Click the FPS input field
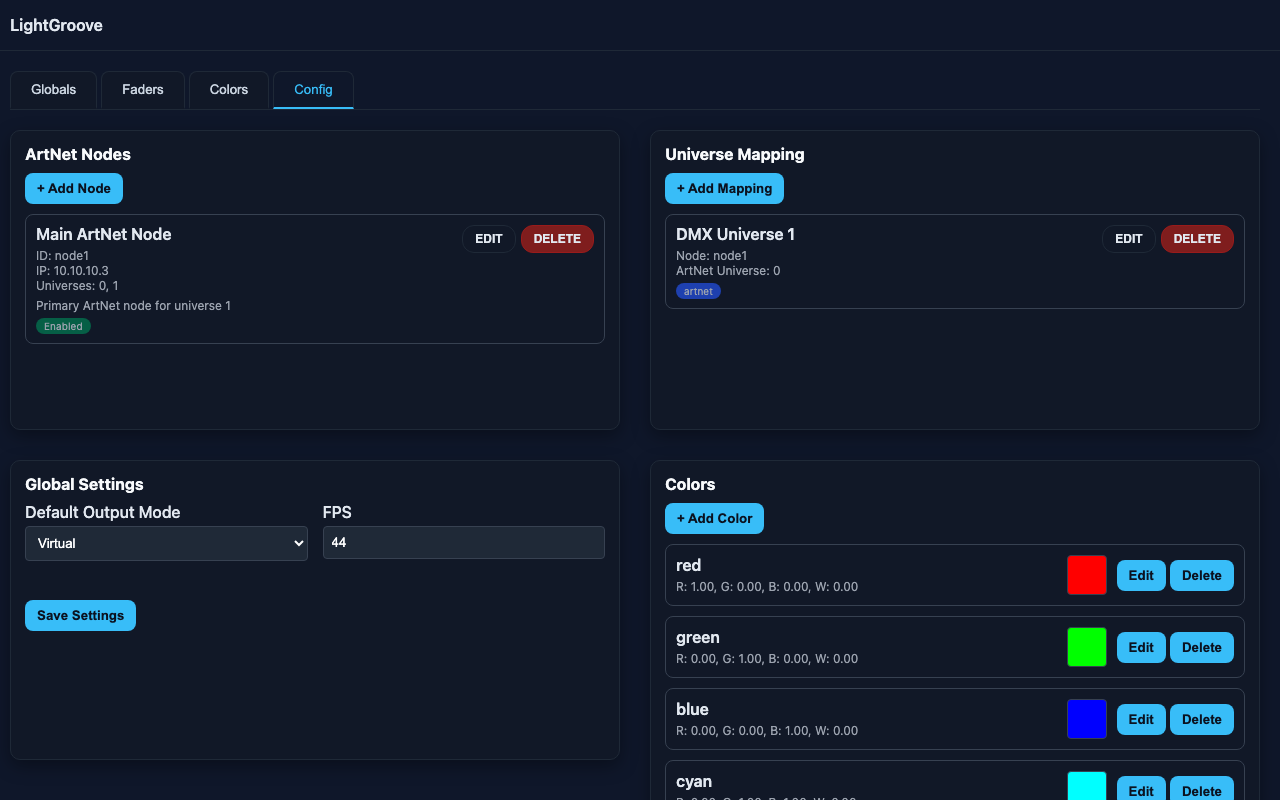Screen dimensions: 1280x800 (x=464, y=542)
